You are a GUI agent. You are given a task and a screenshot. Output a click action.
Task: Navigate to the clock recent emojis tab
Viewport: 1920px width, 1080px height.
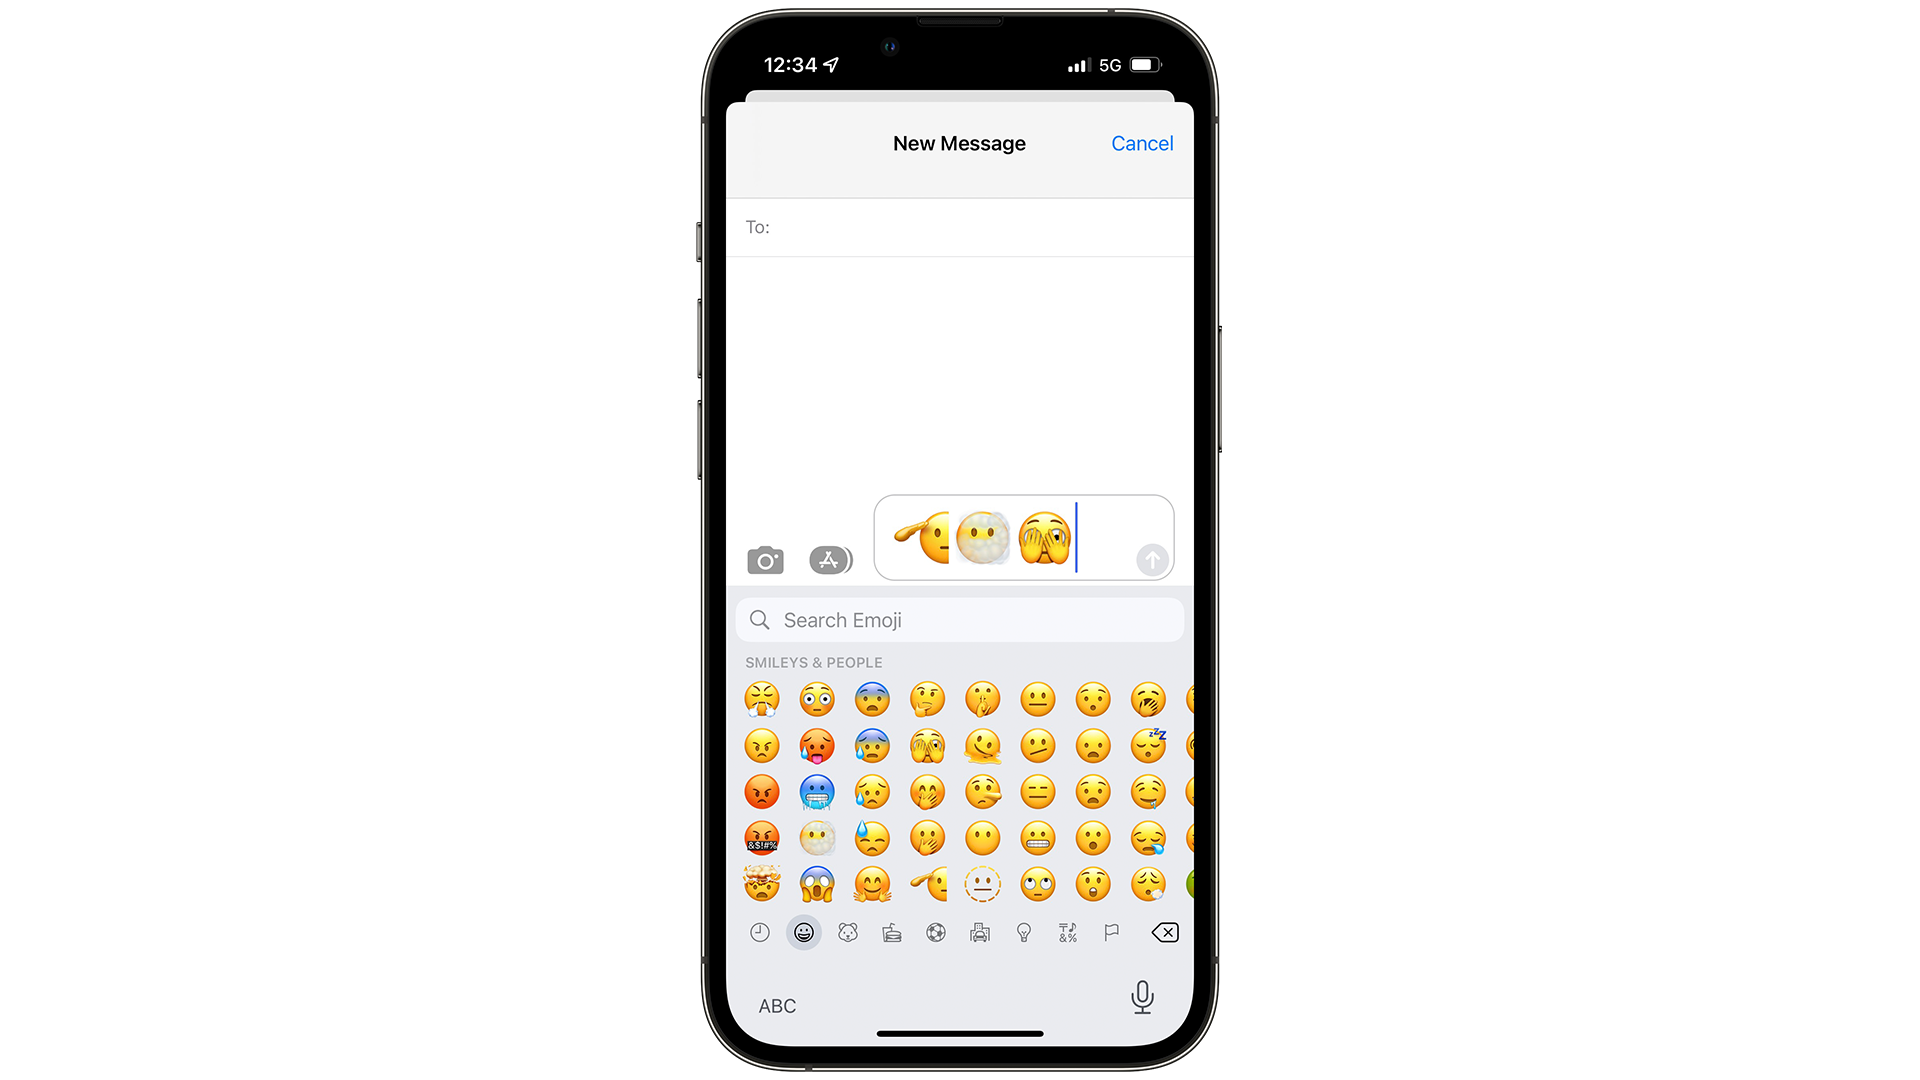coord(760,932)
